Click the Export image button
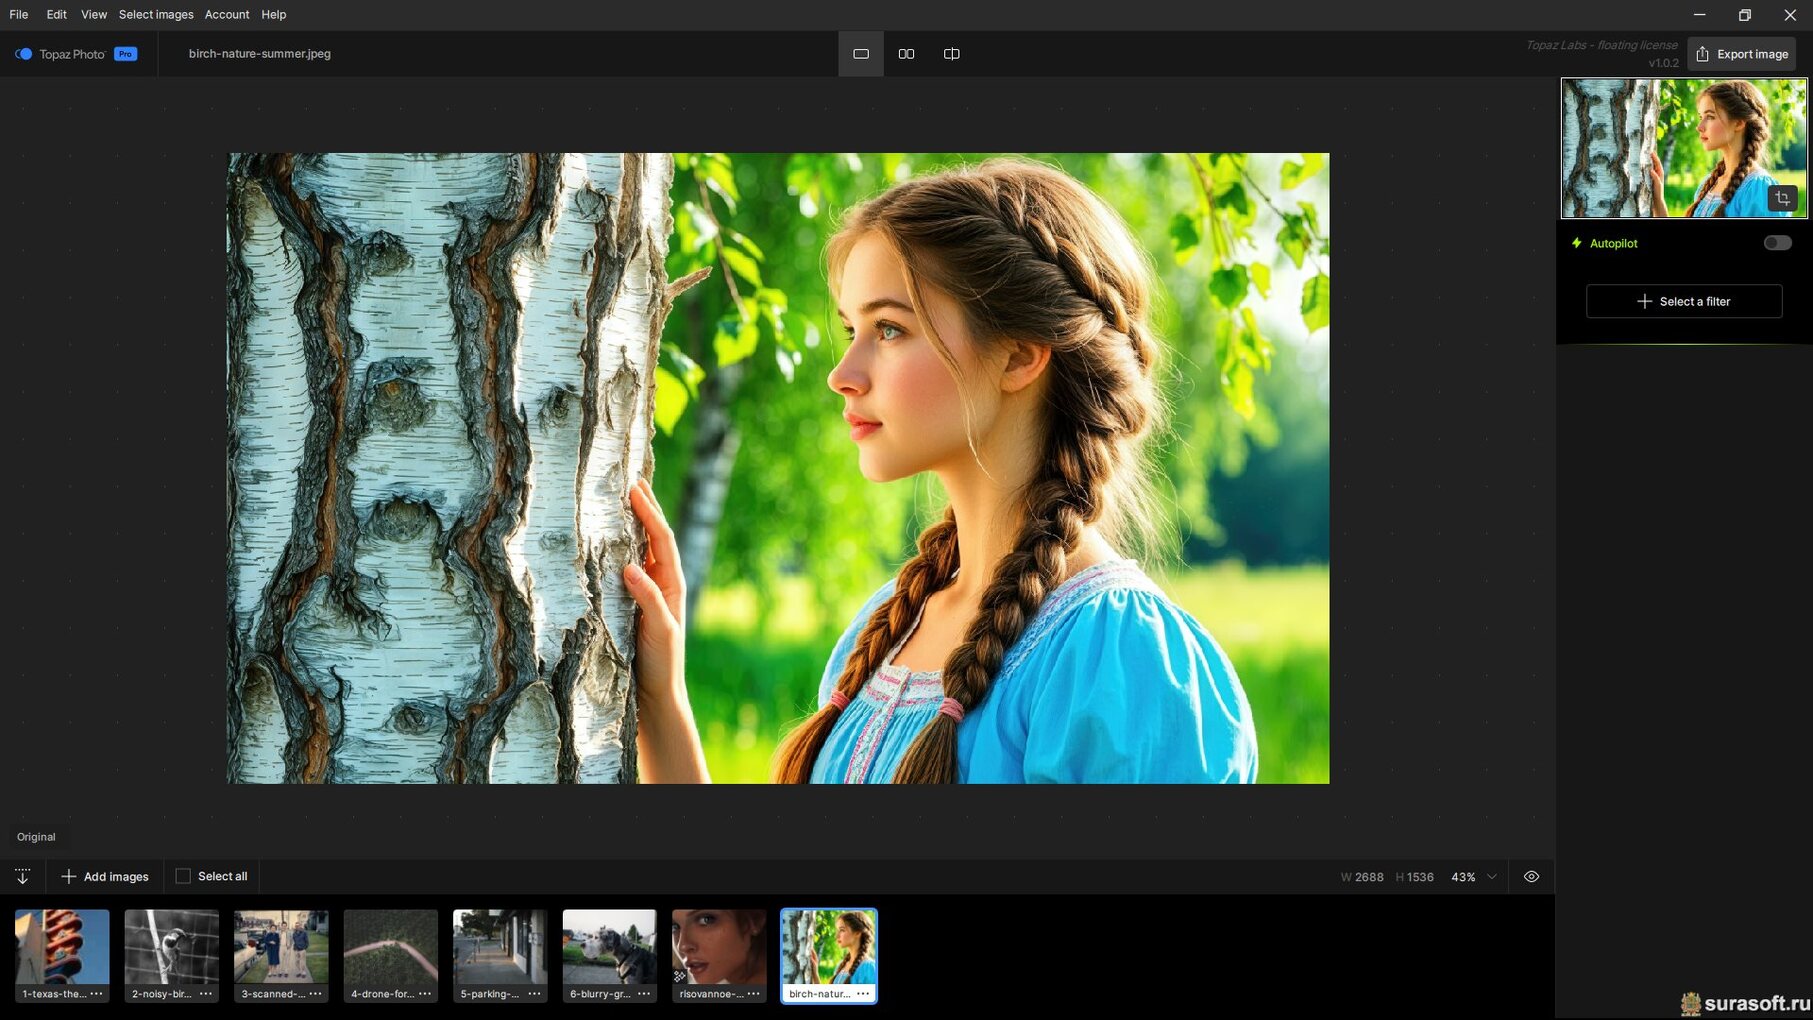This screenshot has width=1813, height=1020. [x=1741, y=54]
